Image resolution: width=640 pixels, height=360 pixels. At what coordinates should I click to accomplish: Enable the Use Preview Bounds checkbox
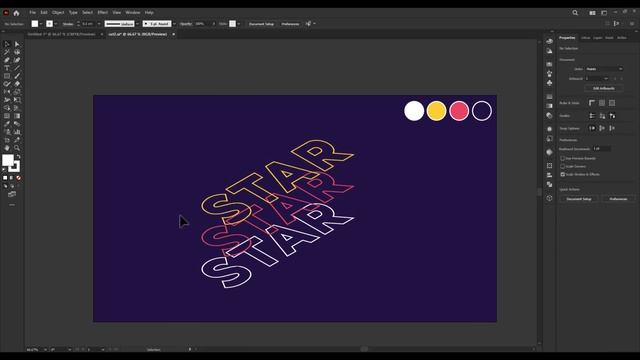[562, 158]
